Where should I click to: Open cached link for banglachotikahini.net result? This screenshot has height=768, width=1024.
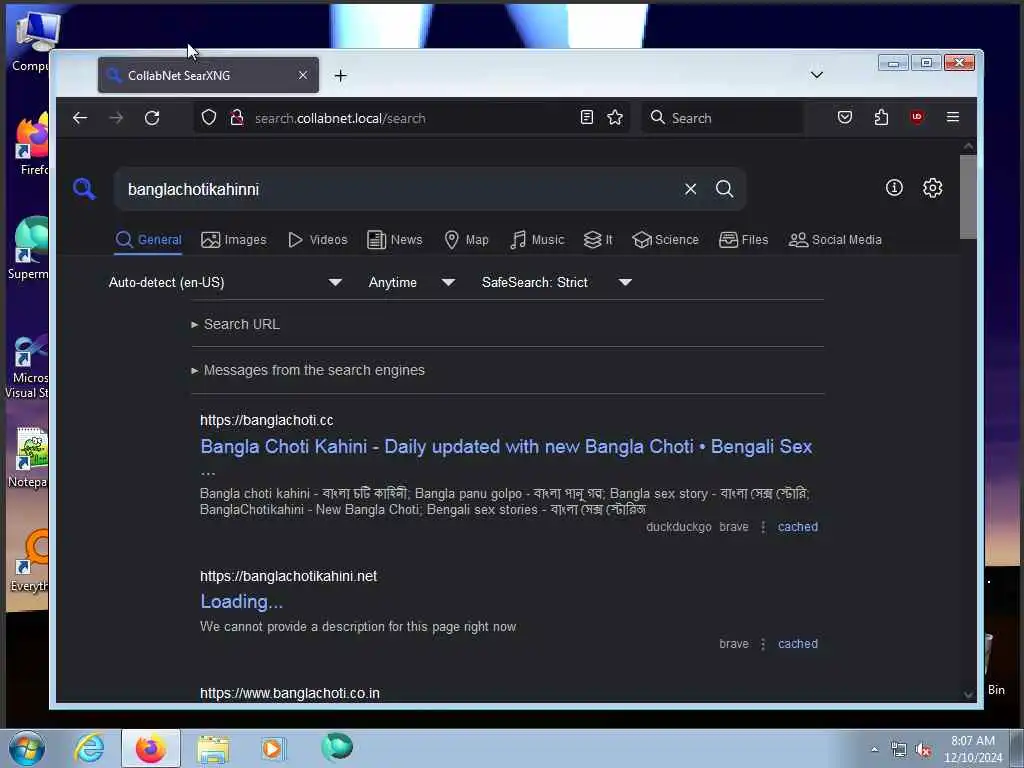[x=797, y=643]
